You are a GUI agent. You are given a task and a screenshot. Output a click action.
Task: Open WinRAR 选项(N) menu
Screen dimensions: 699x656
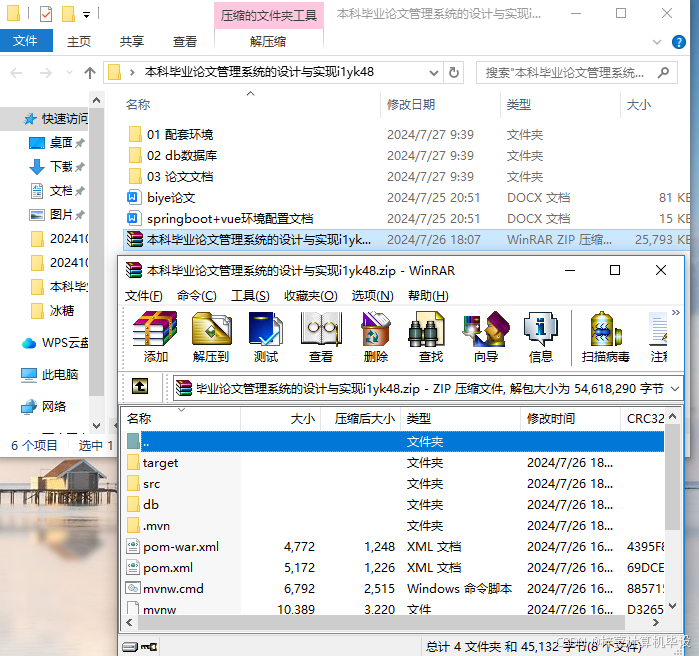pyautogui.click(x=372, y=295)
